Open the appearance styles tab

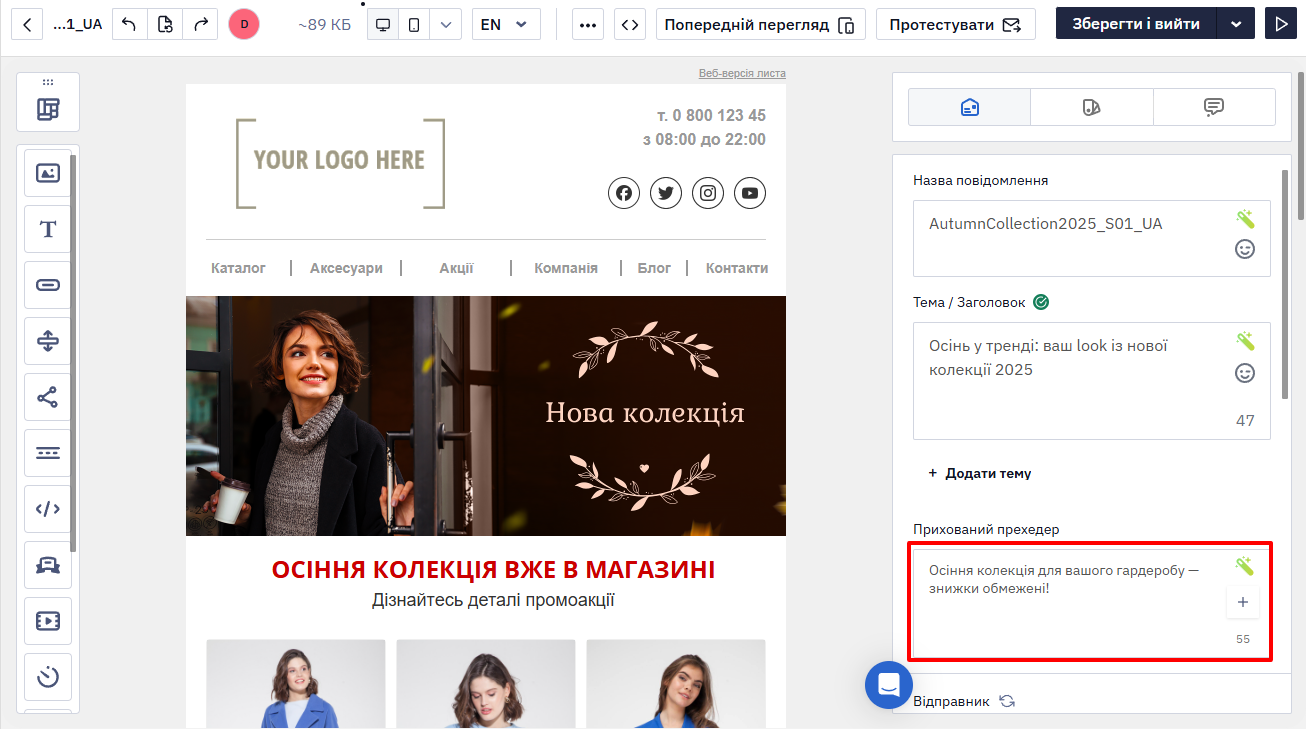(1092, 107)
